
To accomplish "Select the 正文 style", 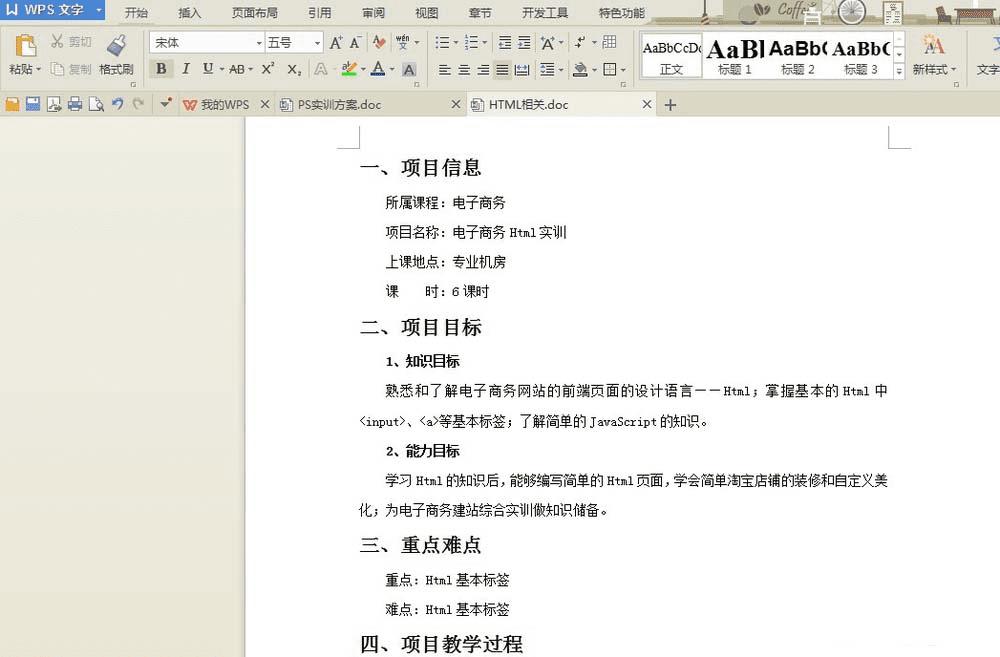I will pyautogui.click(x=671, y=55).
